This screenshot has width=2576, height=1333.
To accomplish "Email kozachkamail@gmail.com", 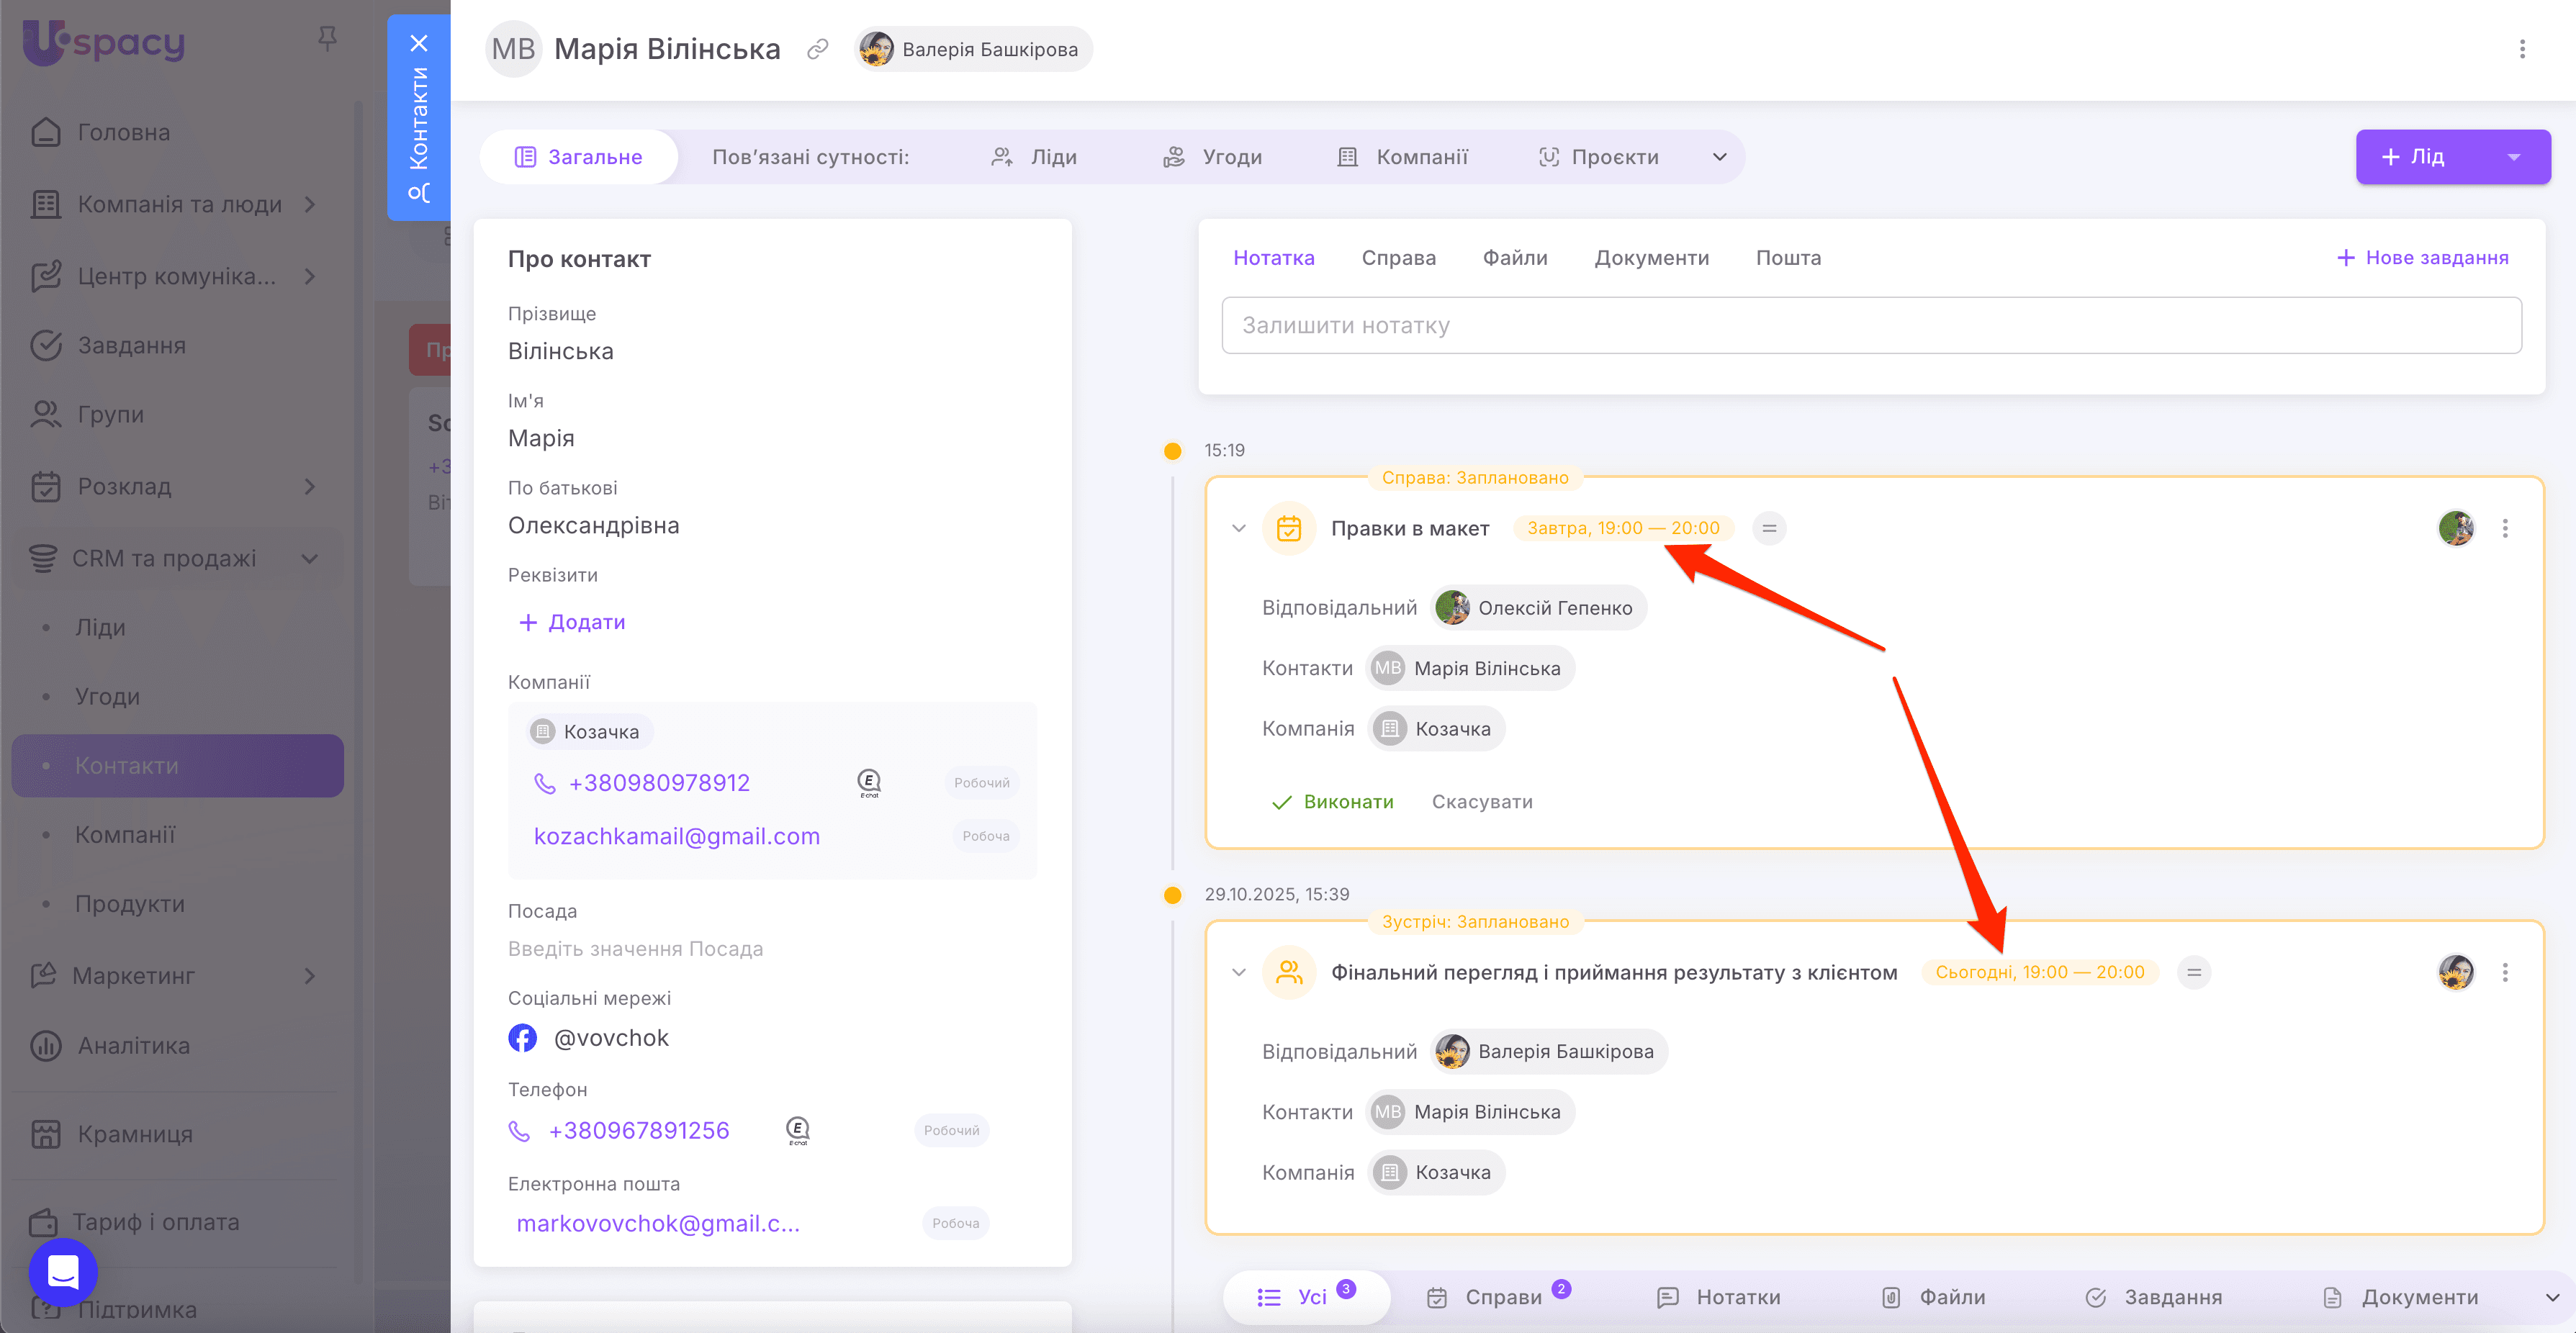I will tap(676, 836).
